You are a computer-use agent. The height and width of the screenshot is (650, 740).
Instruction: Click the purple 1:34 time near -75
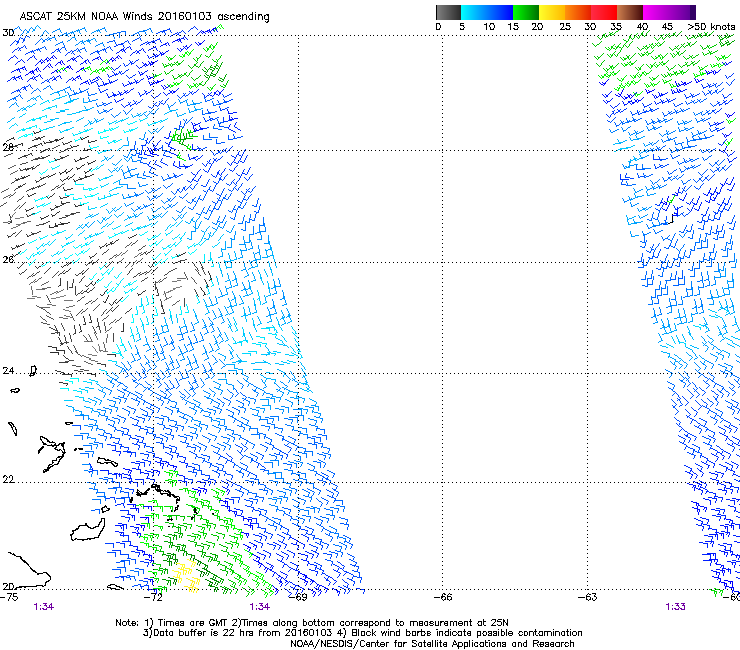44,607
